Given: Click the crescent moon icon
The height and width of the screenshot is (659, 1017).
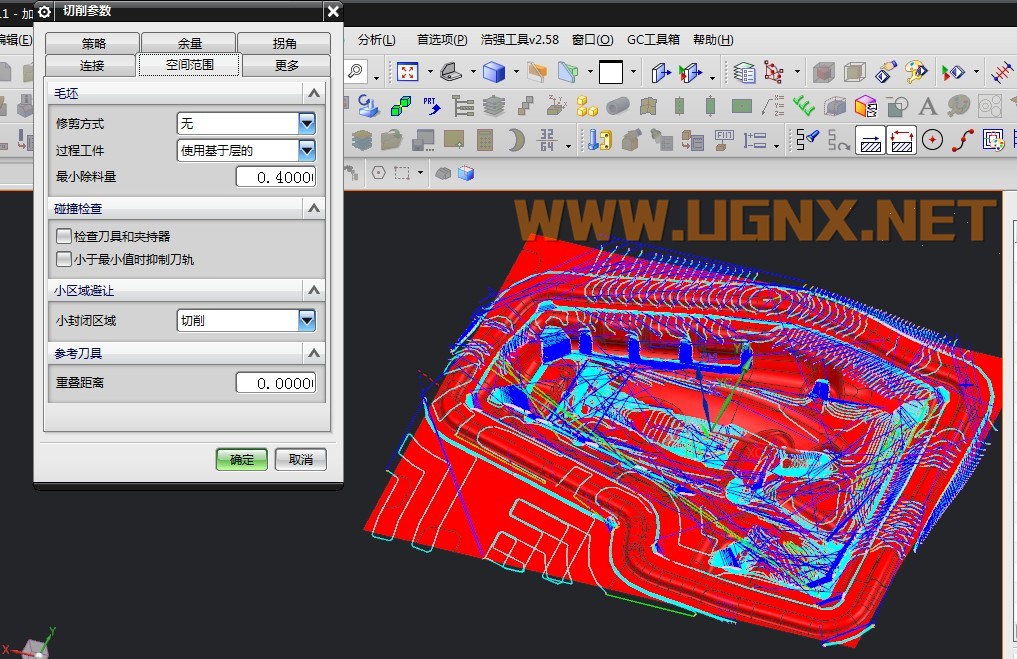Looking at the screenshot, I should click(516, 140).
